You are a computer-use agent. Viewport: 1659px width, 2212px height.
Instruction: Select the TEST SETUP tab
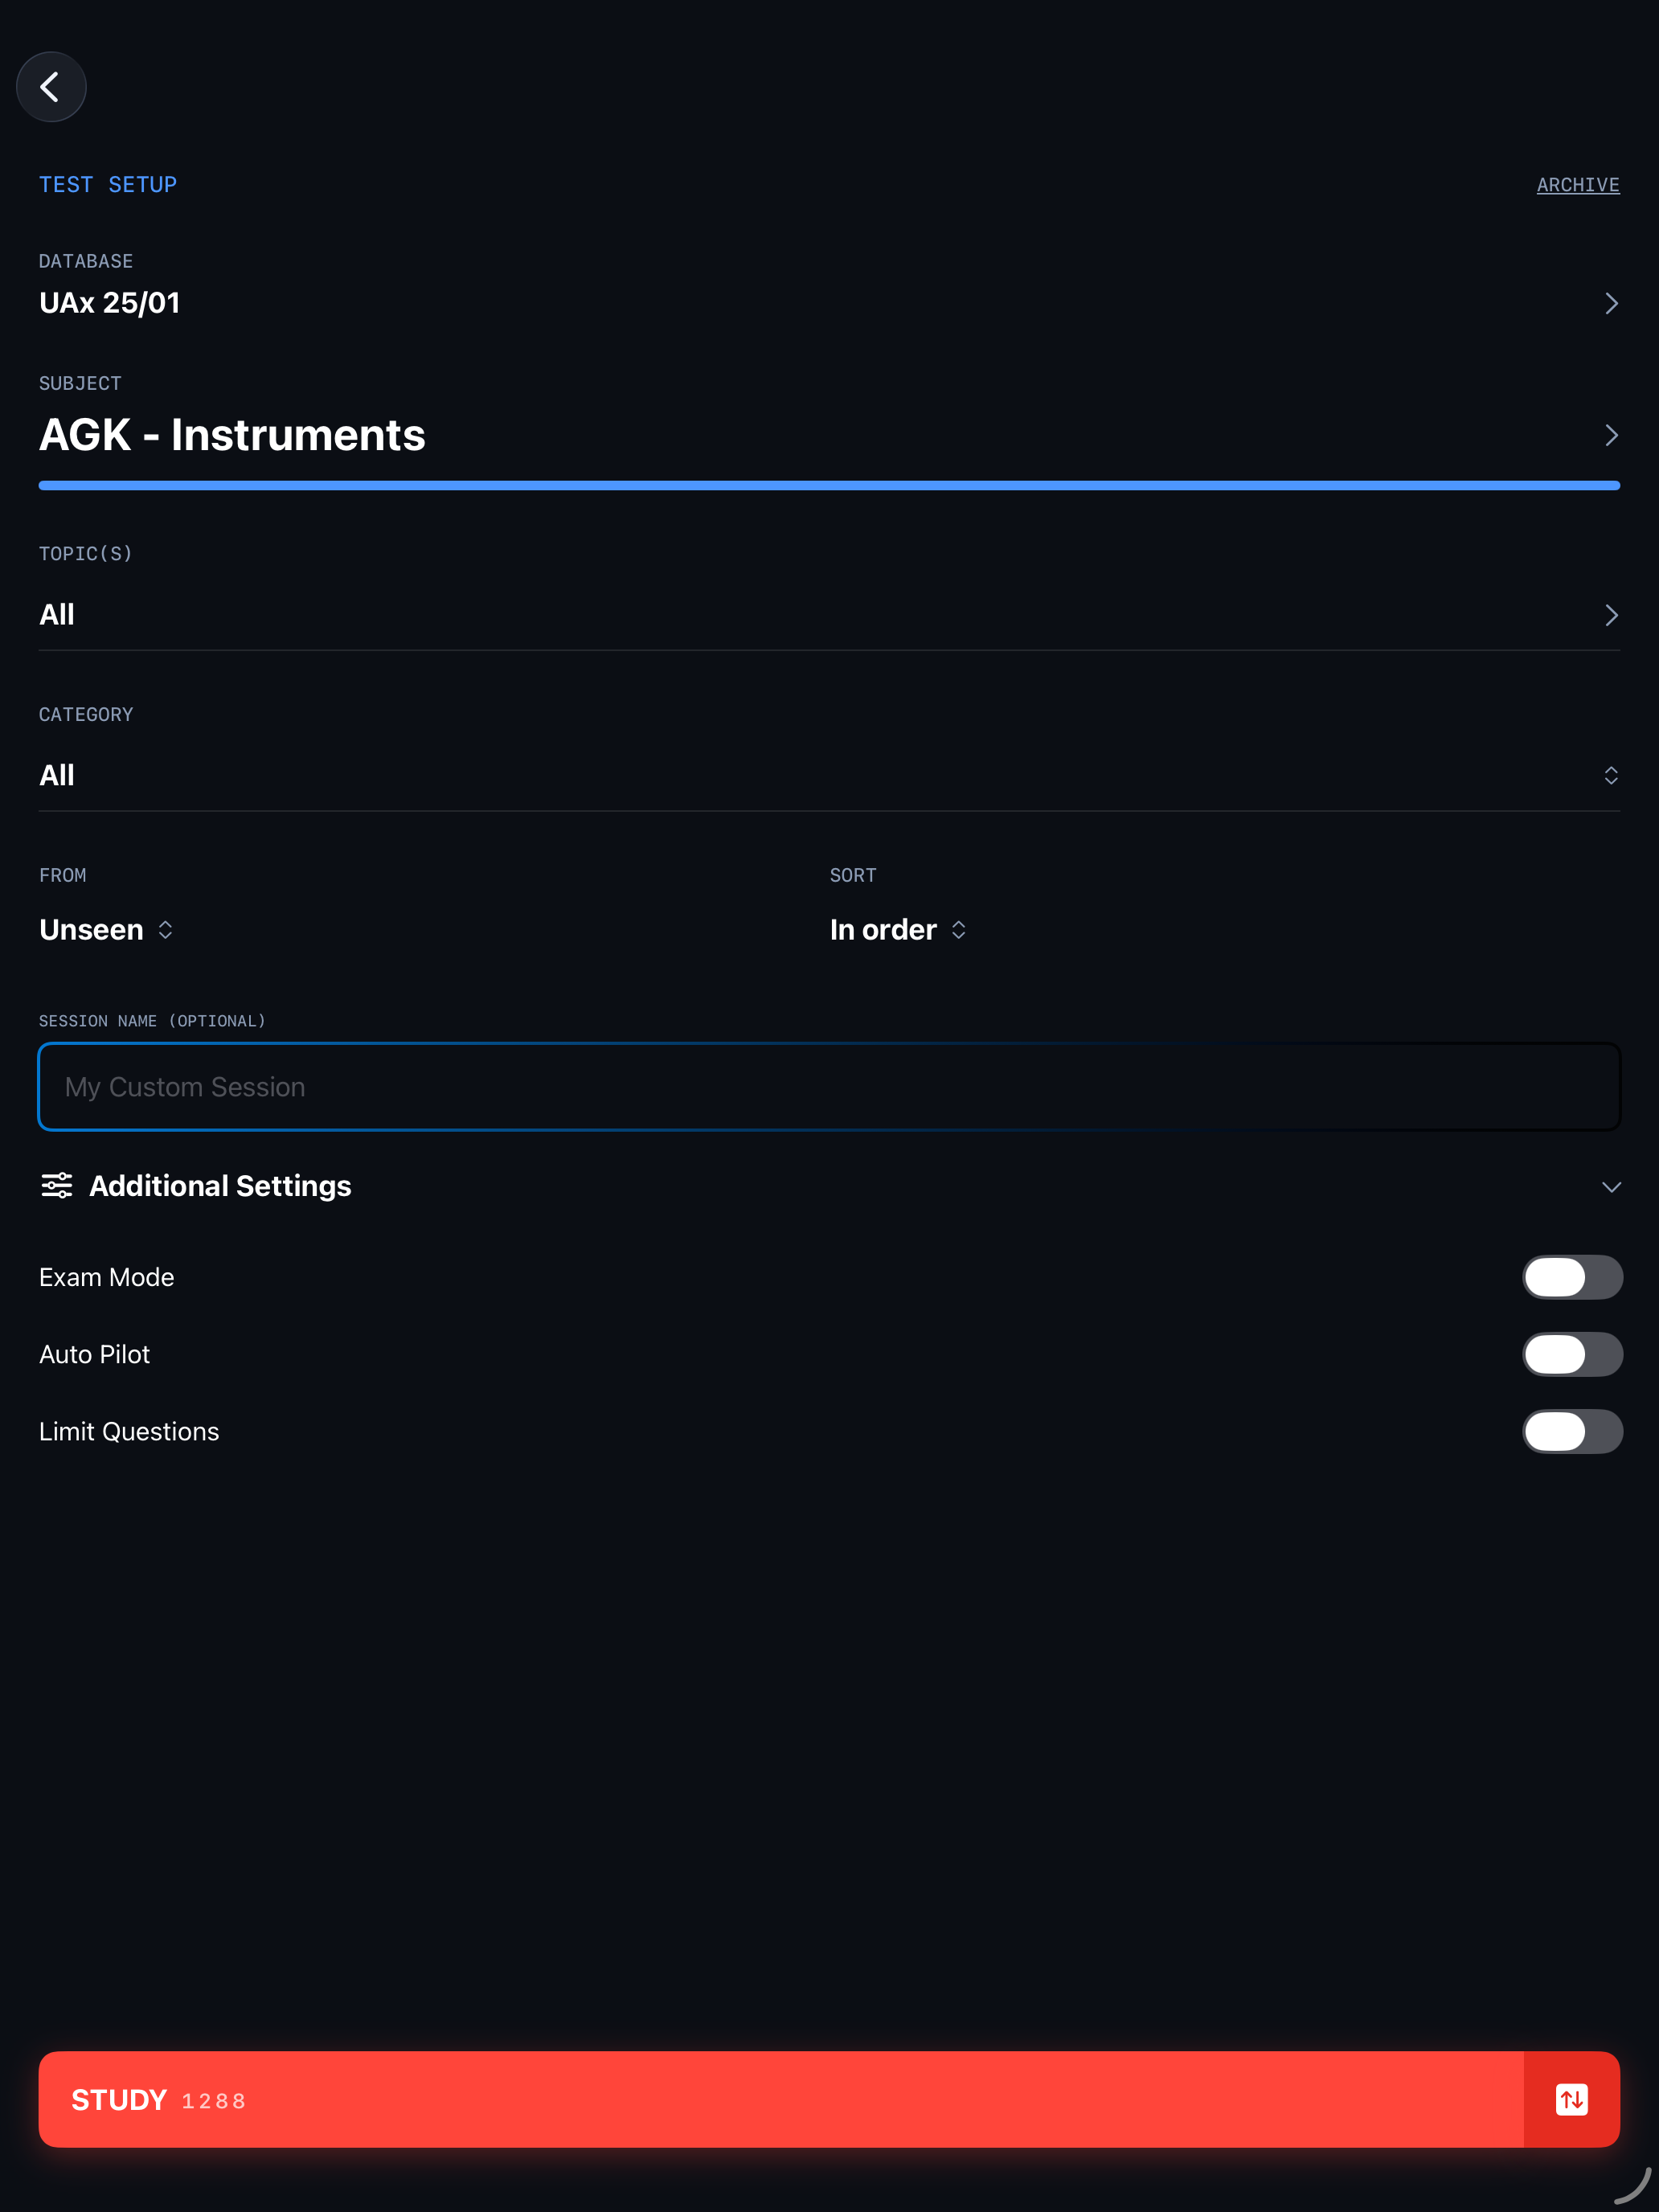point(108,184)
